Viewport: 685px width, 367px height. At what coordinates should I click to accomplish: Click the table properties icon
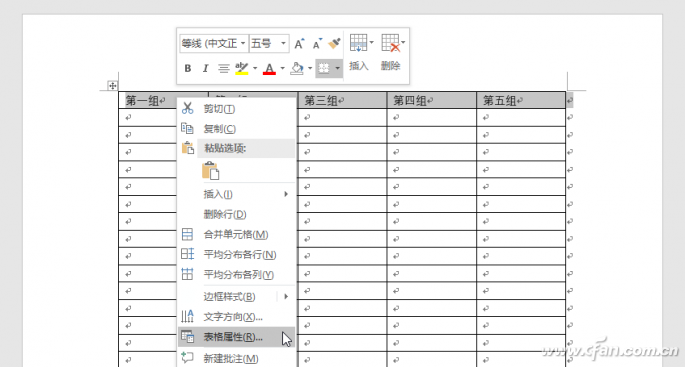click(187, 336)
